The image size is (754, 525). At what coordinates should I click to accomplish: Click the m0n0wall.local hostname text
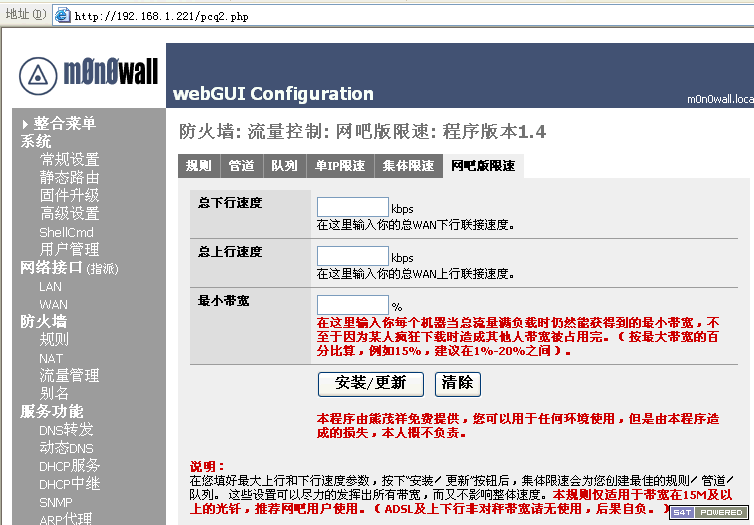pos(720,100)
